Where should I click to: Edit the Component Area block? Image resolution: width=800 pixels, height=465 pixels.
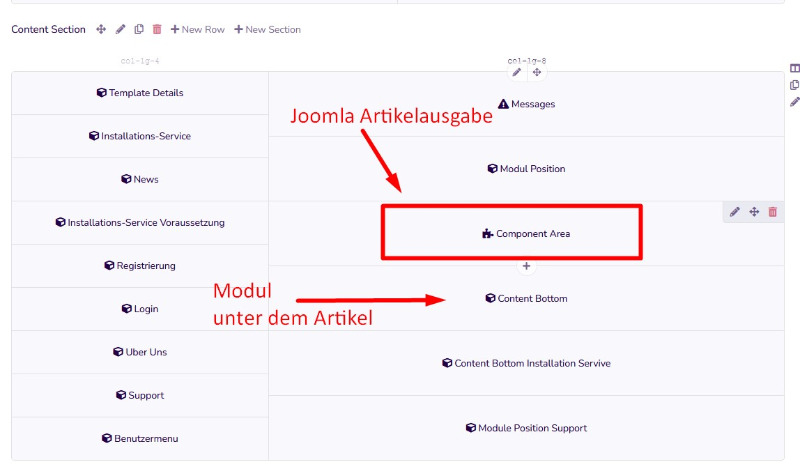click(735, 212)
